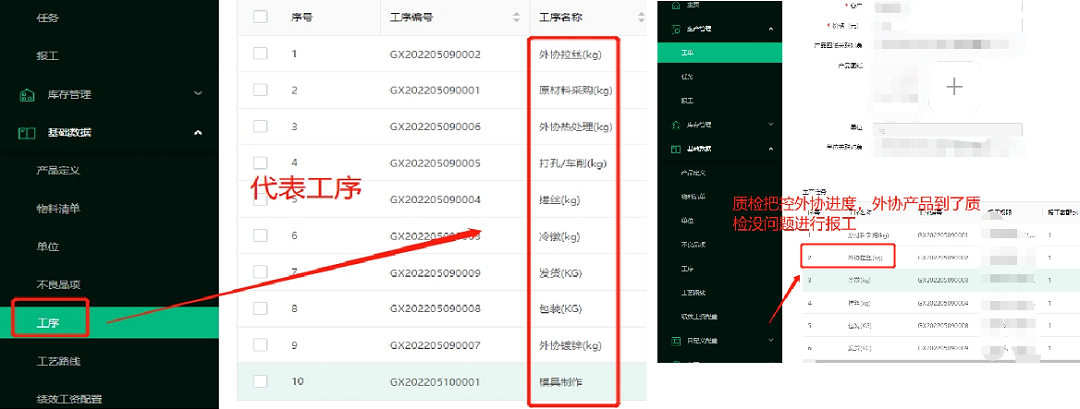Select highlighted 工单 item in the small sidebar

pos(720,52)
